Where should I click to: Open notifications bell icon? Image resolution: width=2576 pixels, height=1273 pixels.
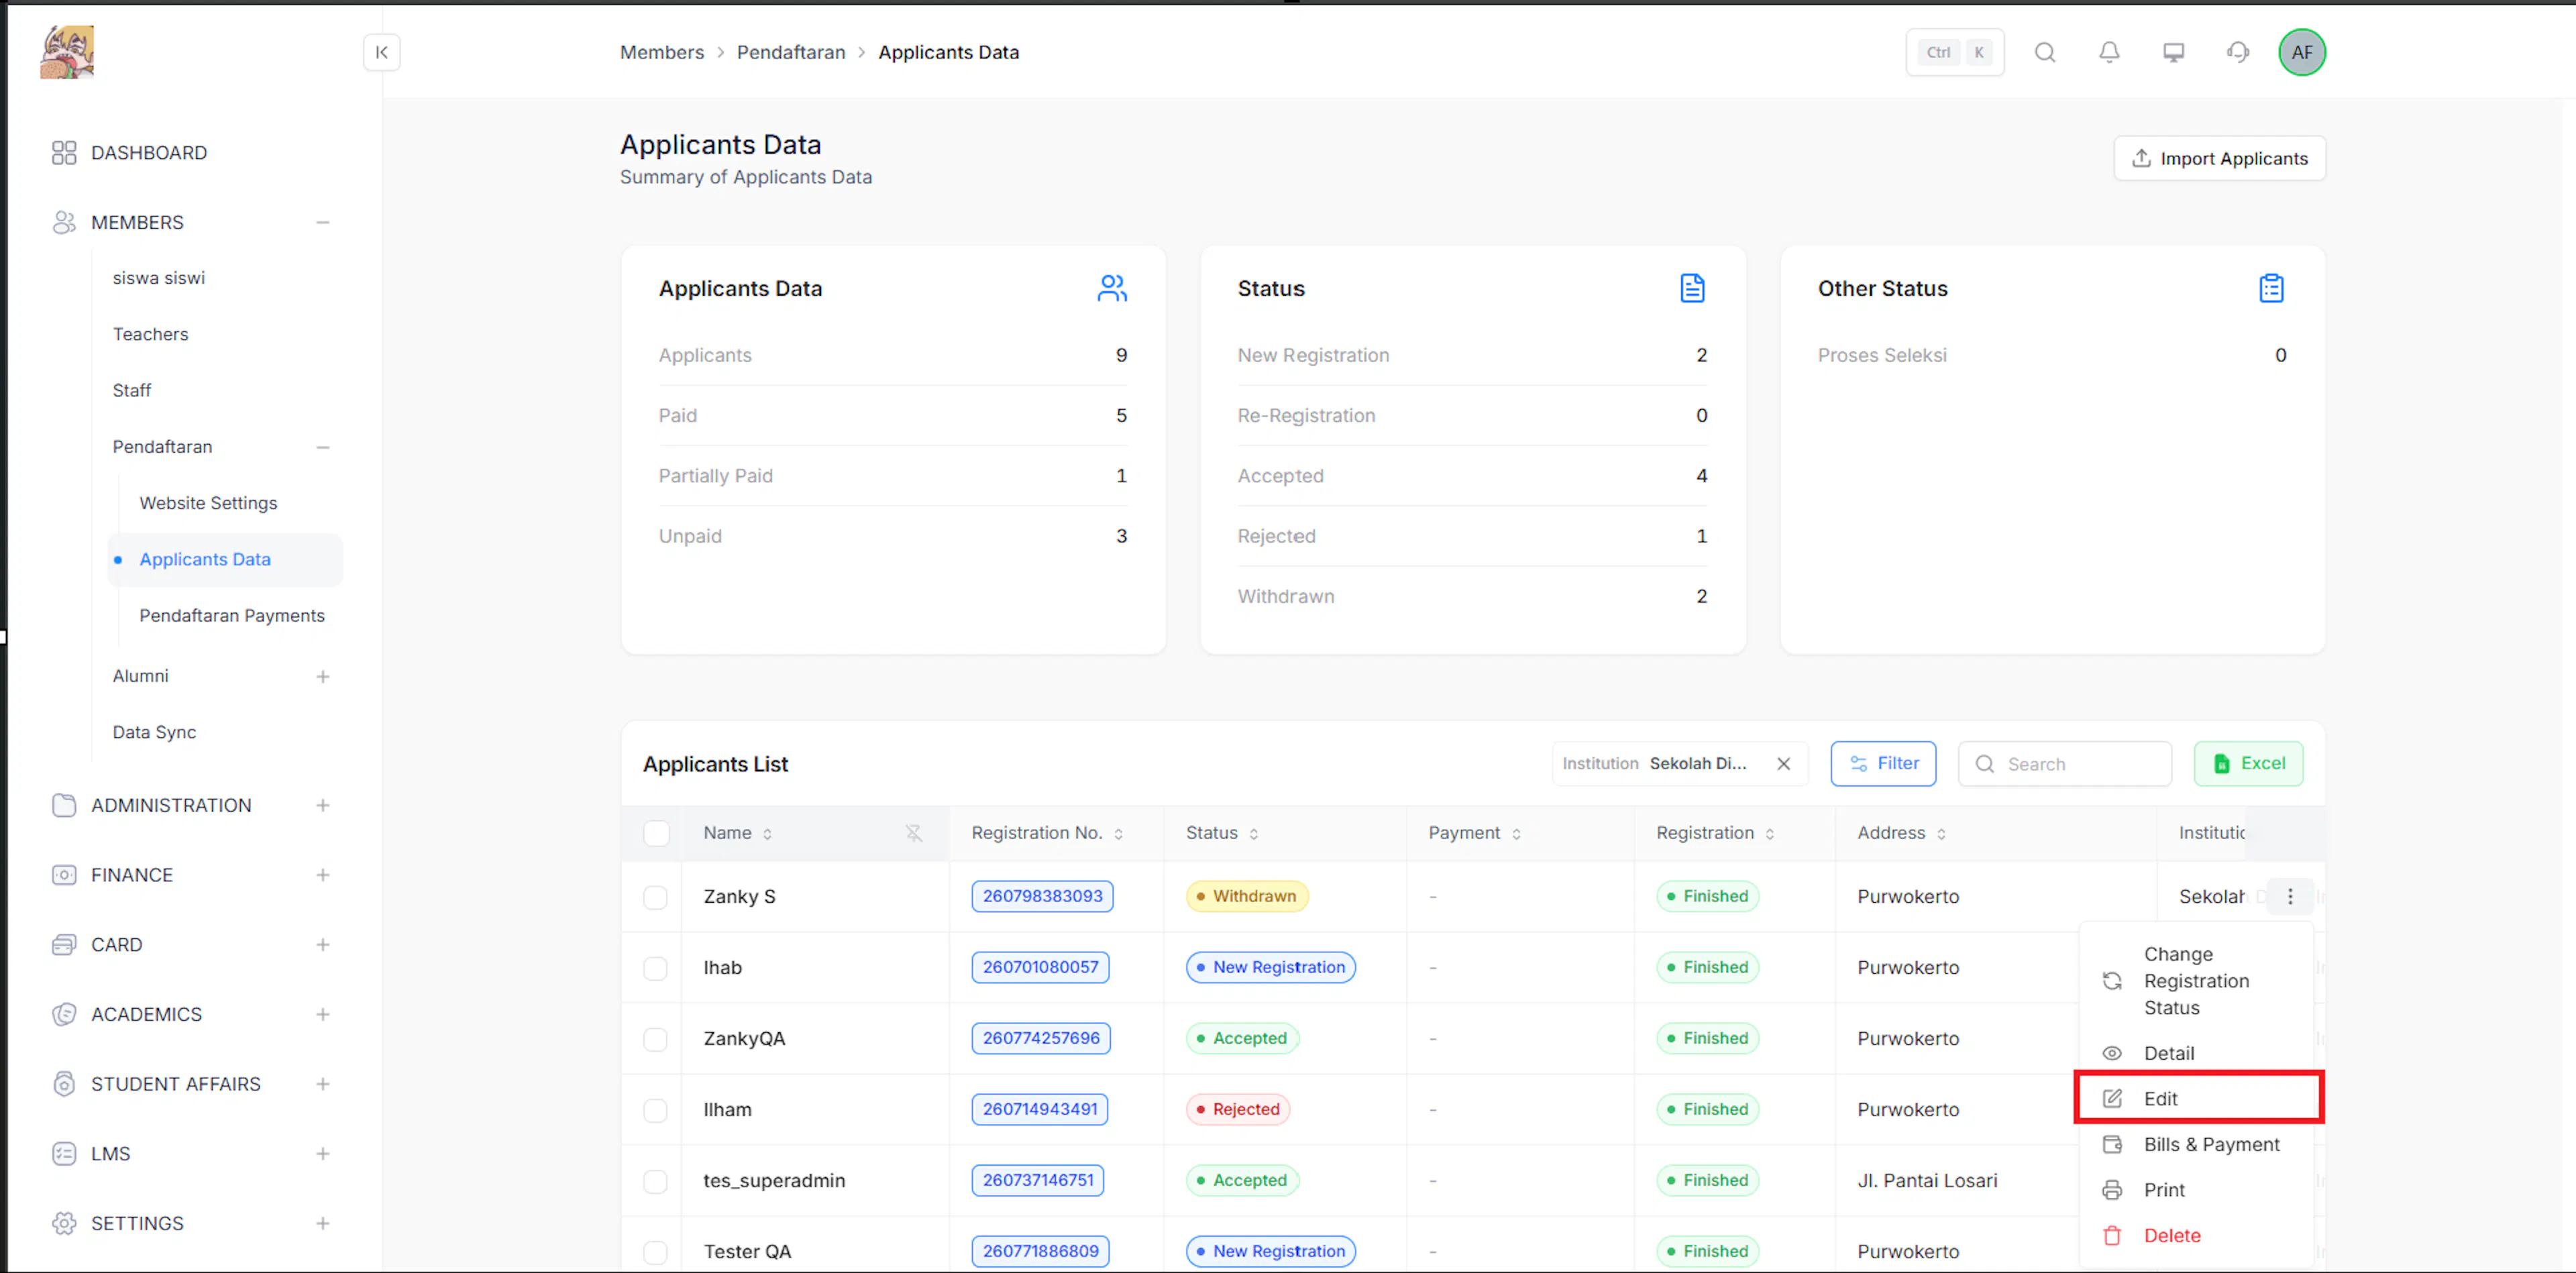(x=2109, y=52)
